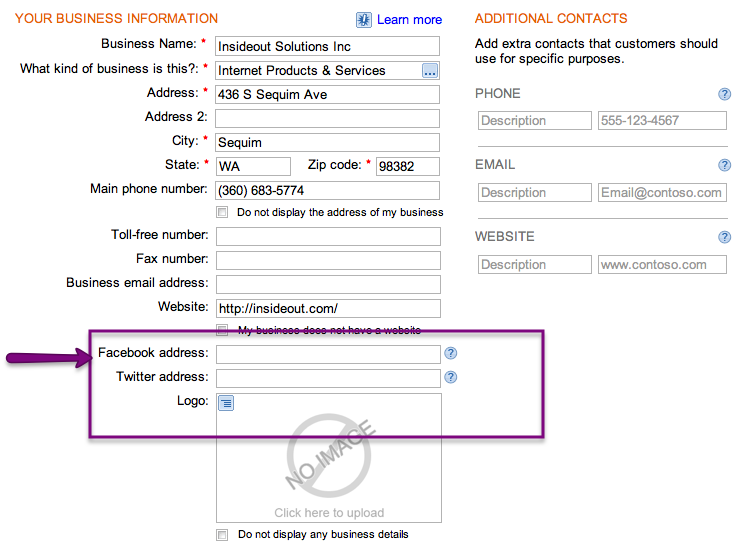The width and height of the screenshot is (750, 556).
Task: Click the Toll-free number input
Action: coord(328,236)
